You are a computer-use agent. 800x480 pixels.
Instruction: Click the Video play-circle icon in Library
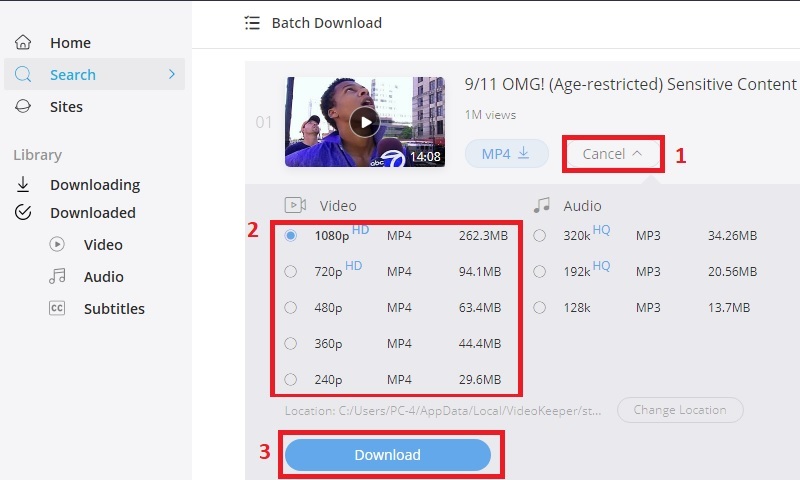coord(57,244)
